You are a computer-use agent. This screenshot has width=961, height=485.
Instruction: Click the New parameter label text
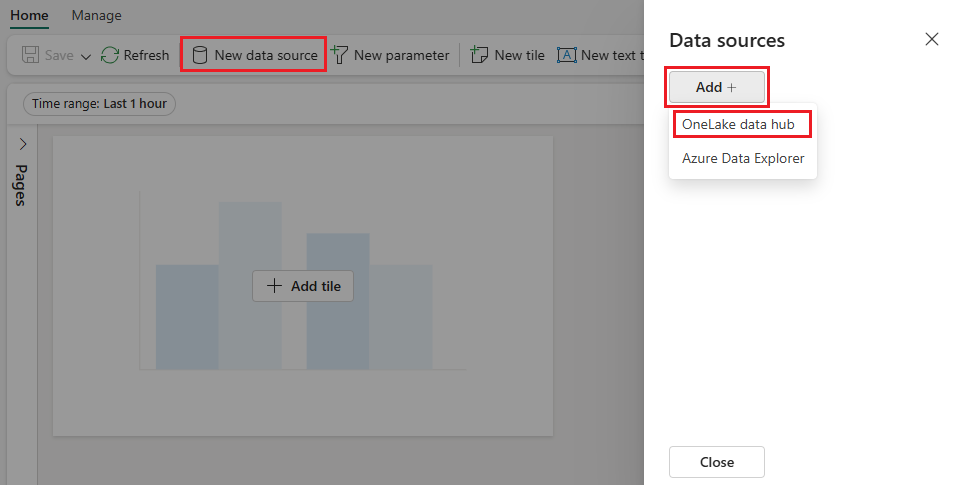coord(401,55)
